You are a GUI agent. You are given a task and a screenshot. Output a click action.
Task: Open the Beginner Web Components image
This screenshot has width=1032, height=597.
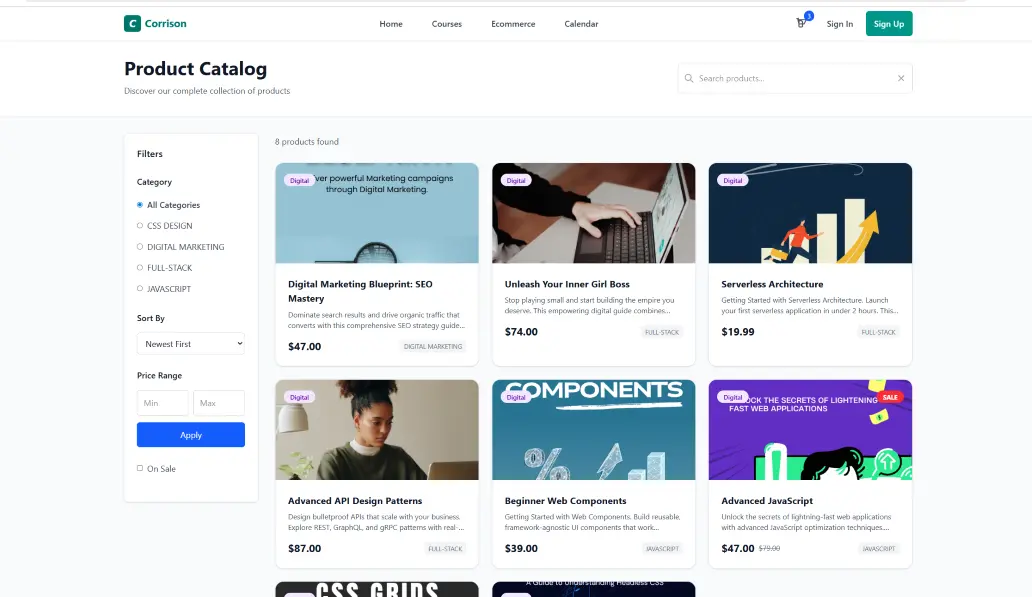(x=594, y=430)
